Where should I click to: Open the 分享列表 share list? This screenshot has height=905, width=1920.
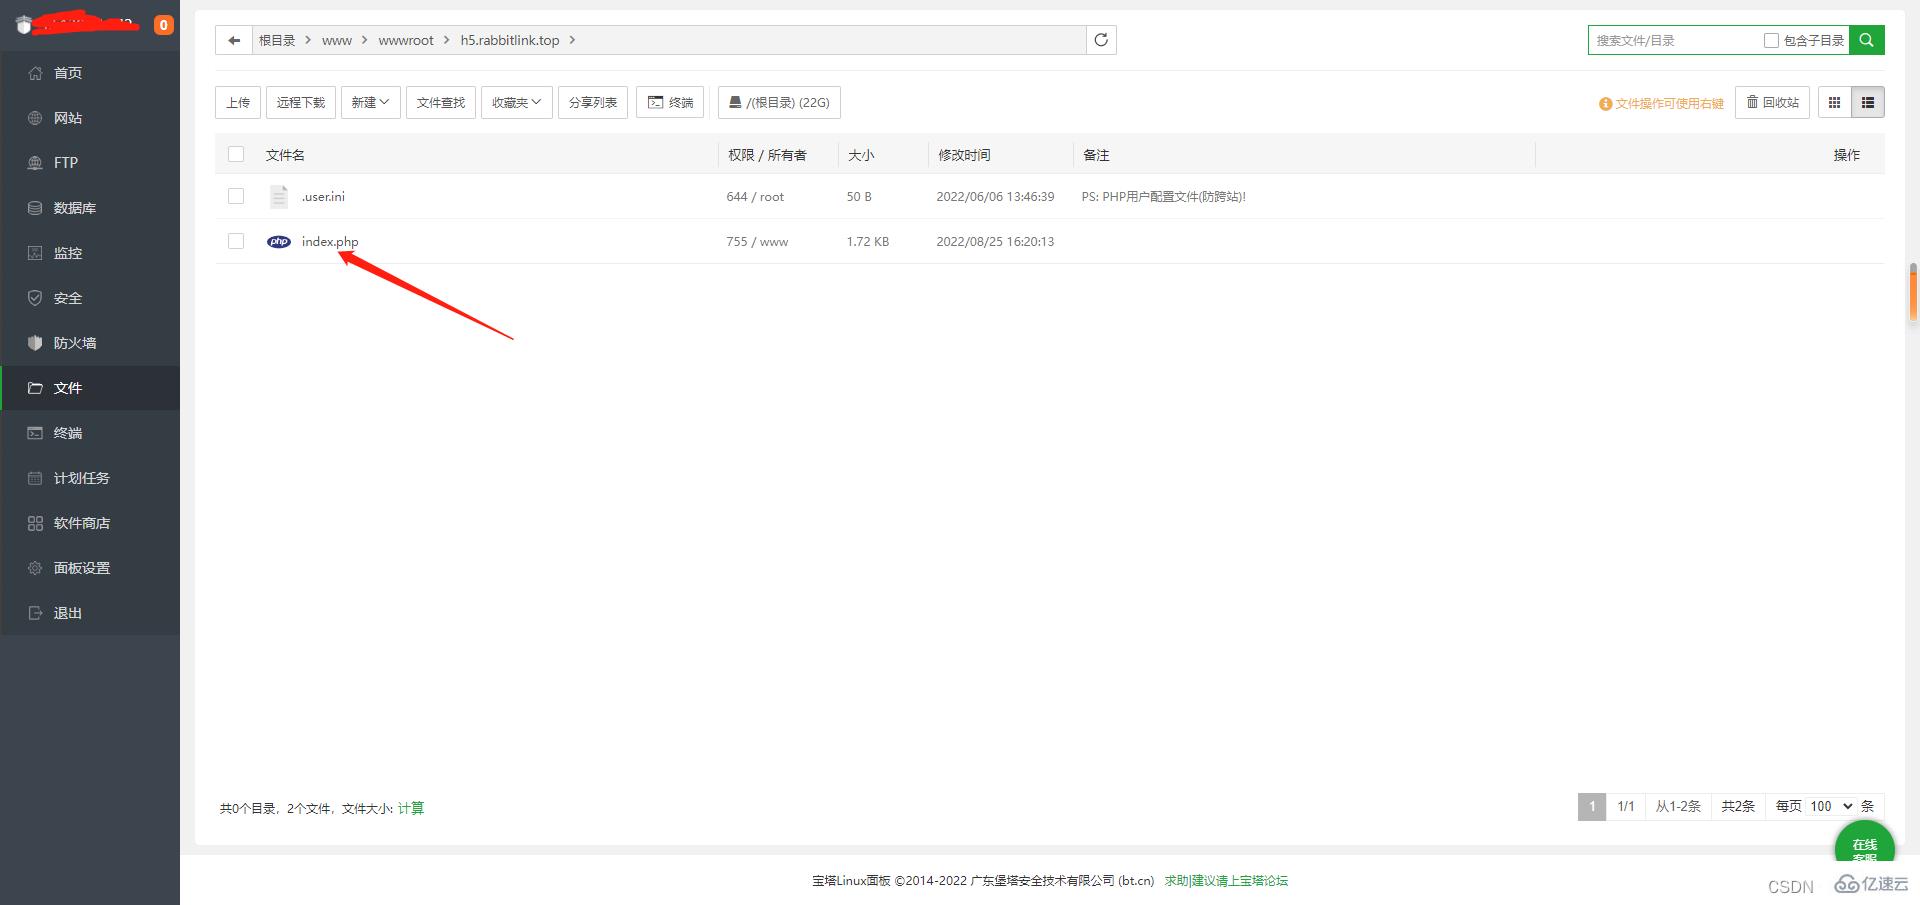point(593,102)
